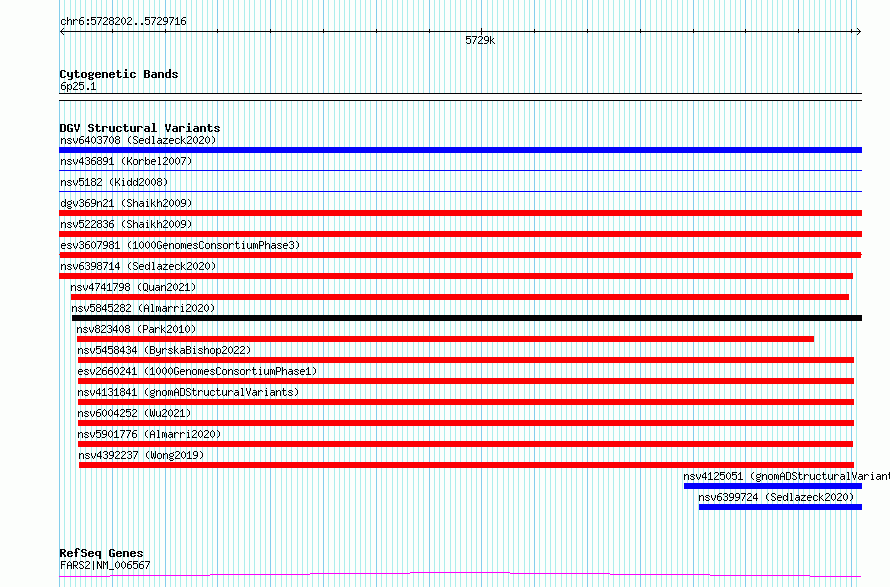The width and height of the screenshot is (890, 587).
Task: Select the nsv6004252 (Wu2021) label
Action: click(135, 413)
